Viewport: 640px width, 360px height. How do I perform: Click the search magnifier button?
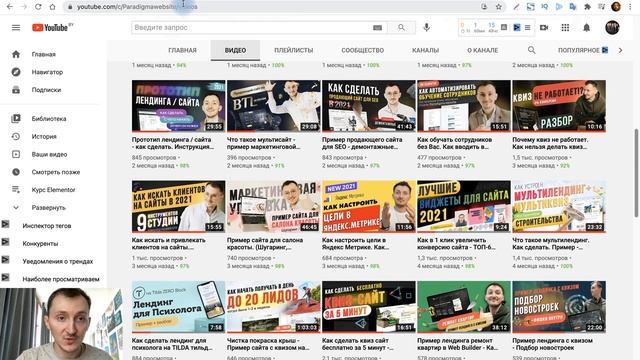pyautogui.click(x=402, y=27)
